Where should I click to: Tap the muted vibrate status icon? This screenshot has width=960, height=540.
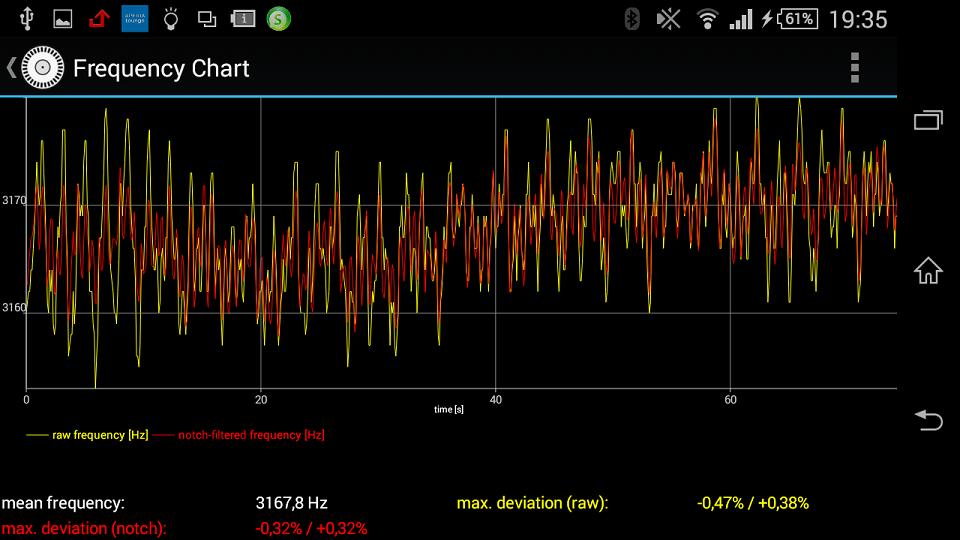tap(669, 20)
